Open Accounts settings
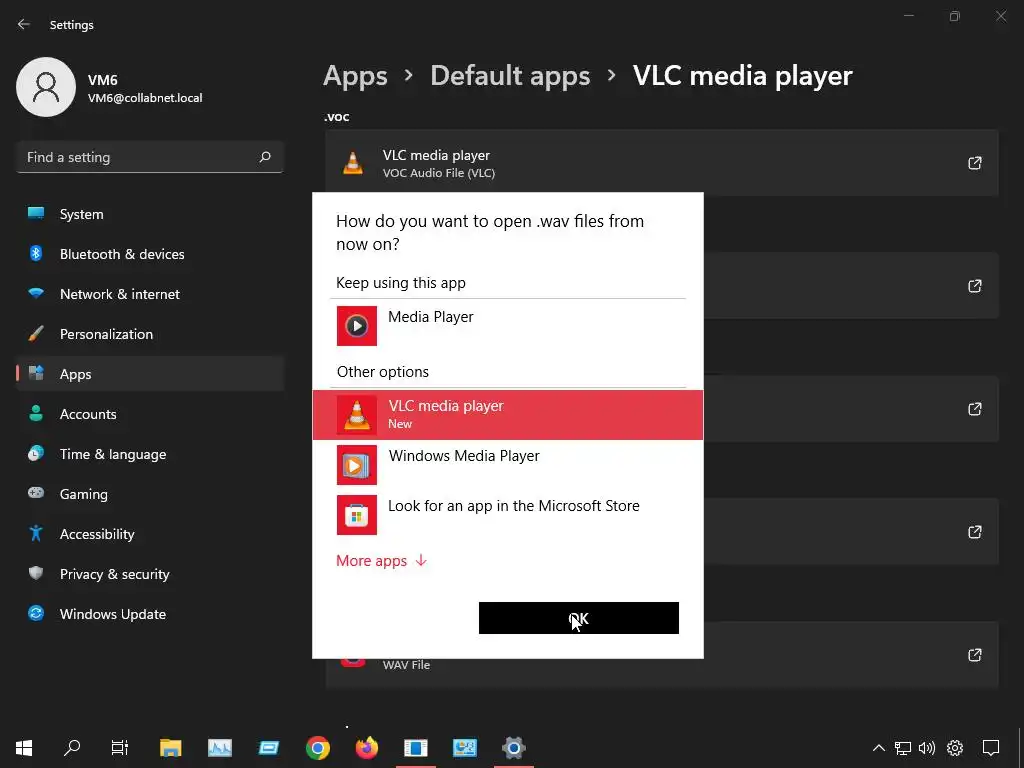This screenshot has width=1024, height=768. [x=150, y=414]
